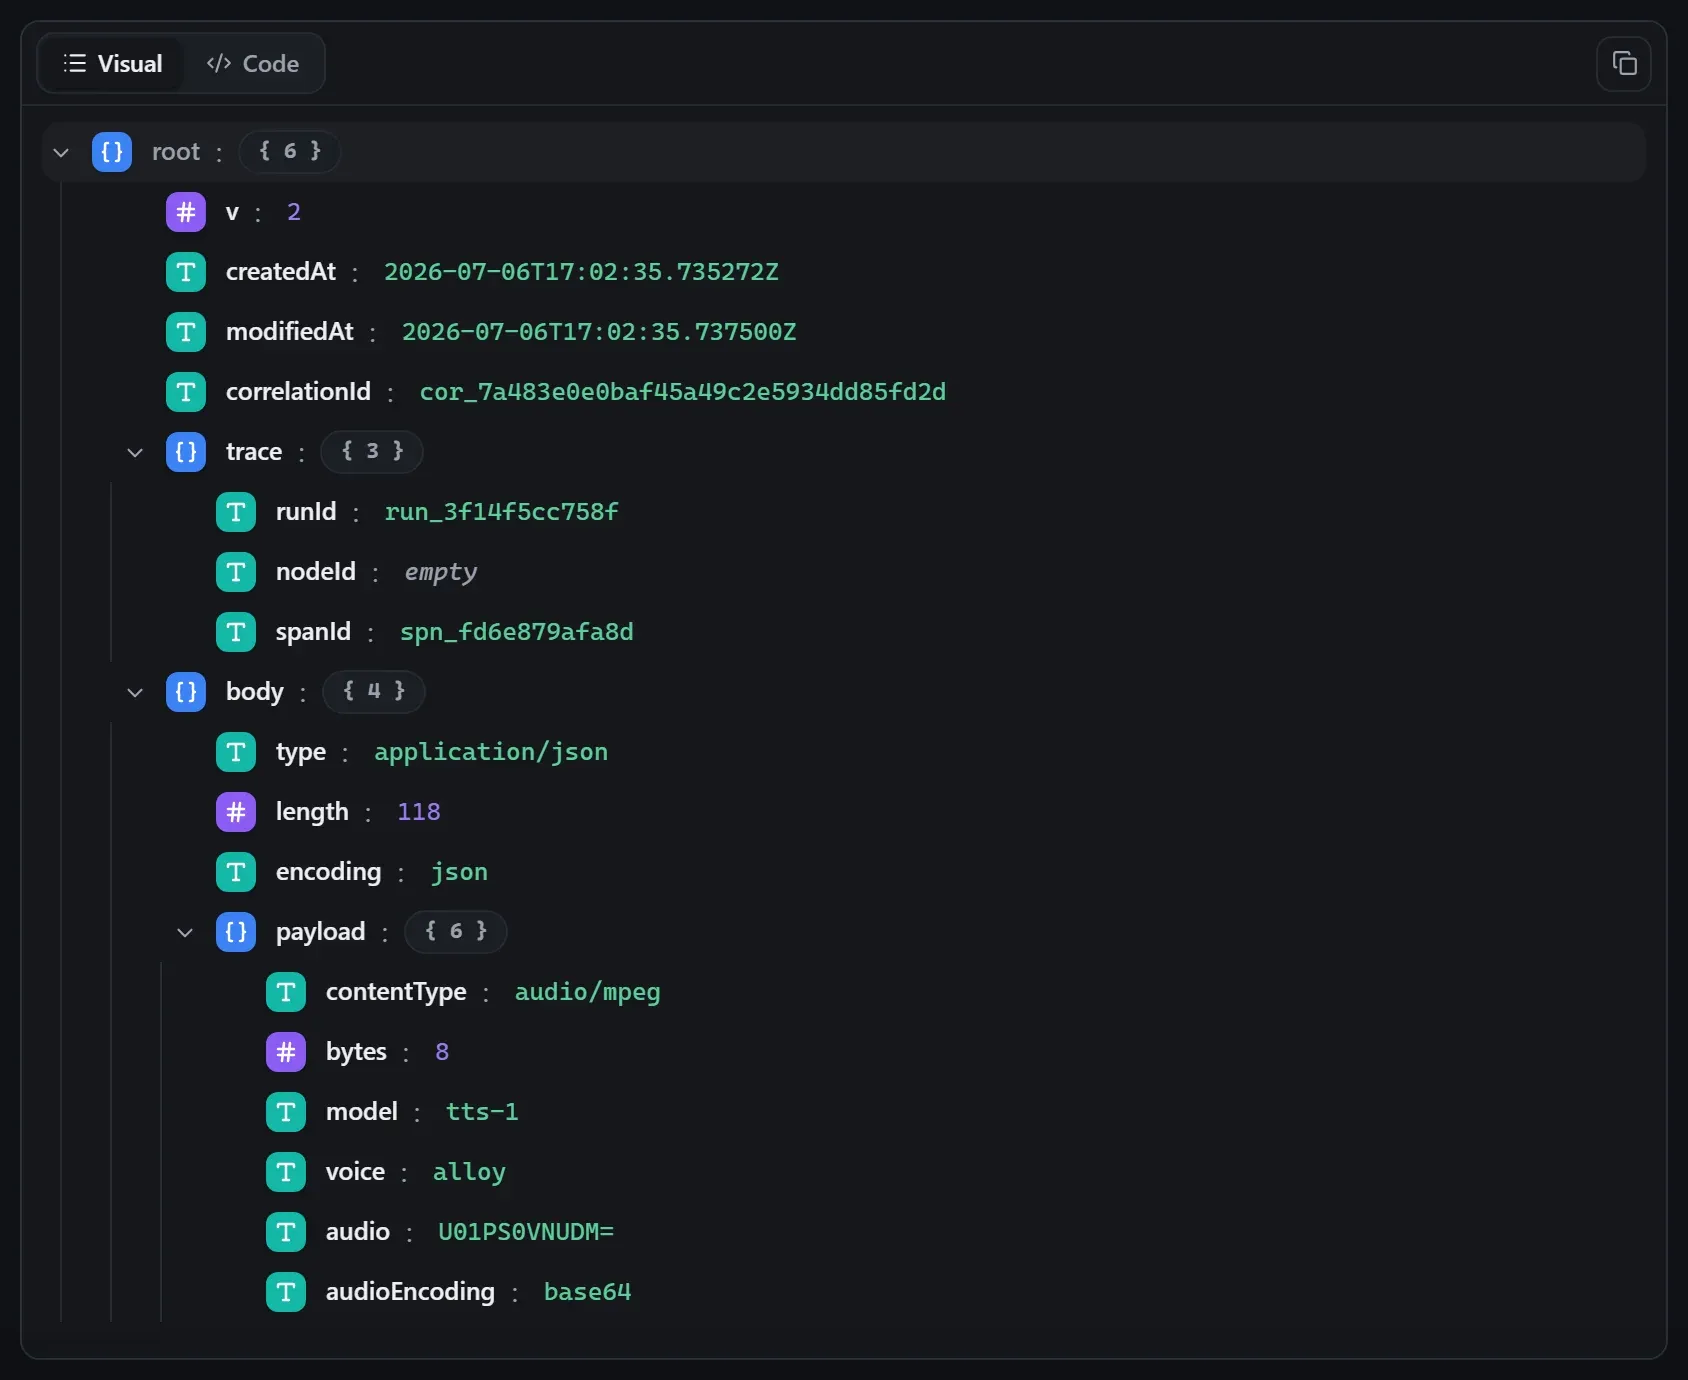Screen dimensions: 1688x1380
Task: Click the contentType key label
Action: [x=396, y=992]
